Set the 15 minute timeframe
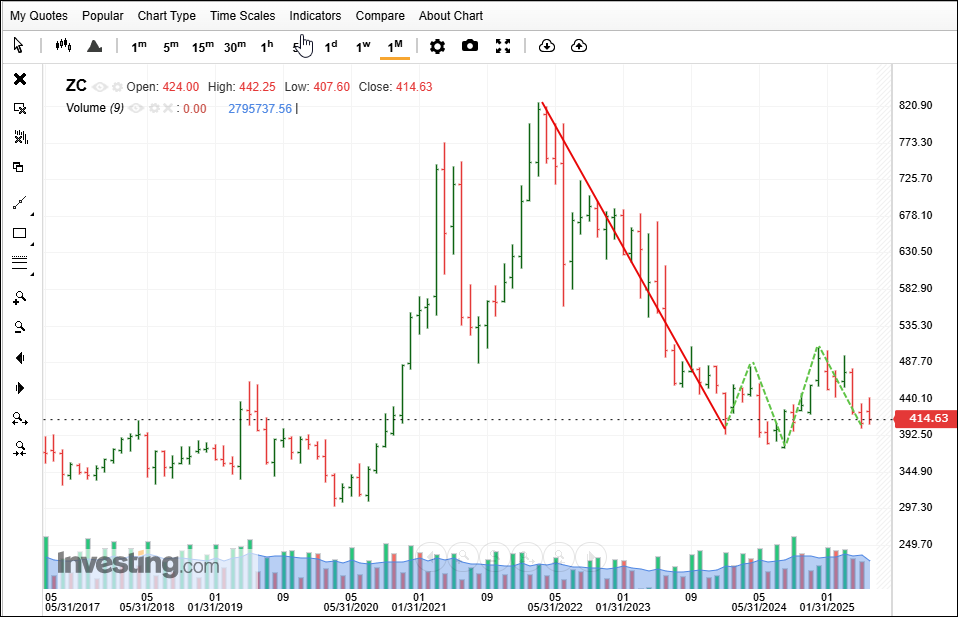 pos(203,46)
